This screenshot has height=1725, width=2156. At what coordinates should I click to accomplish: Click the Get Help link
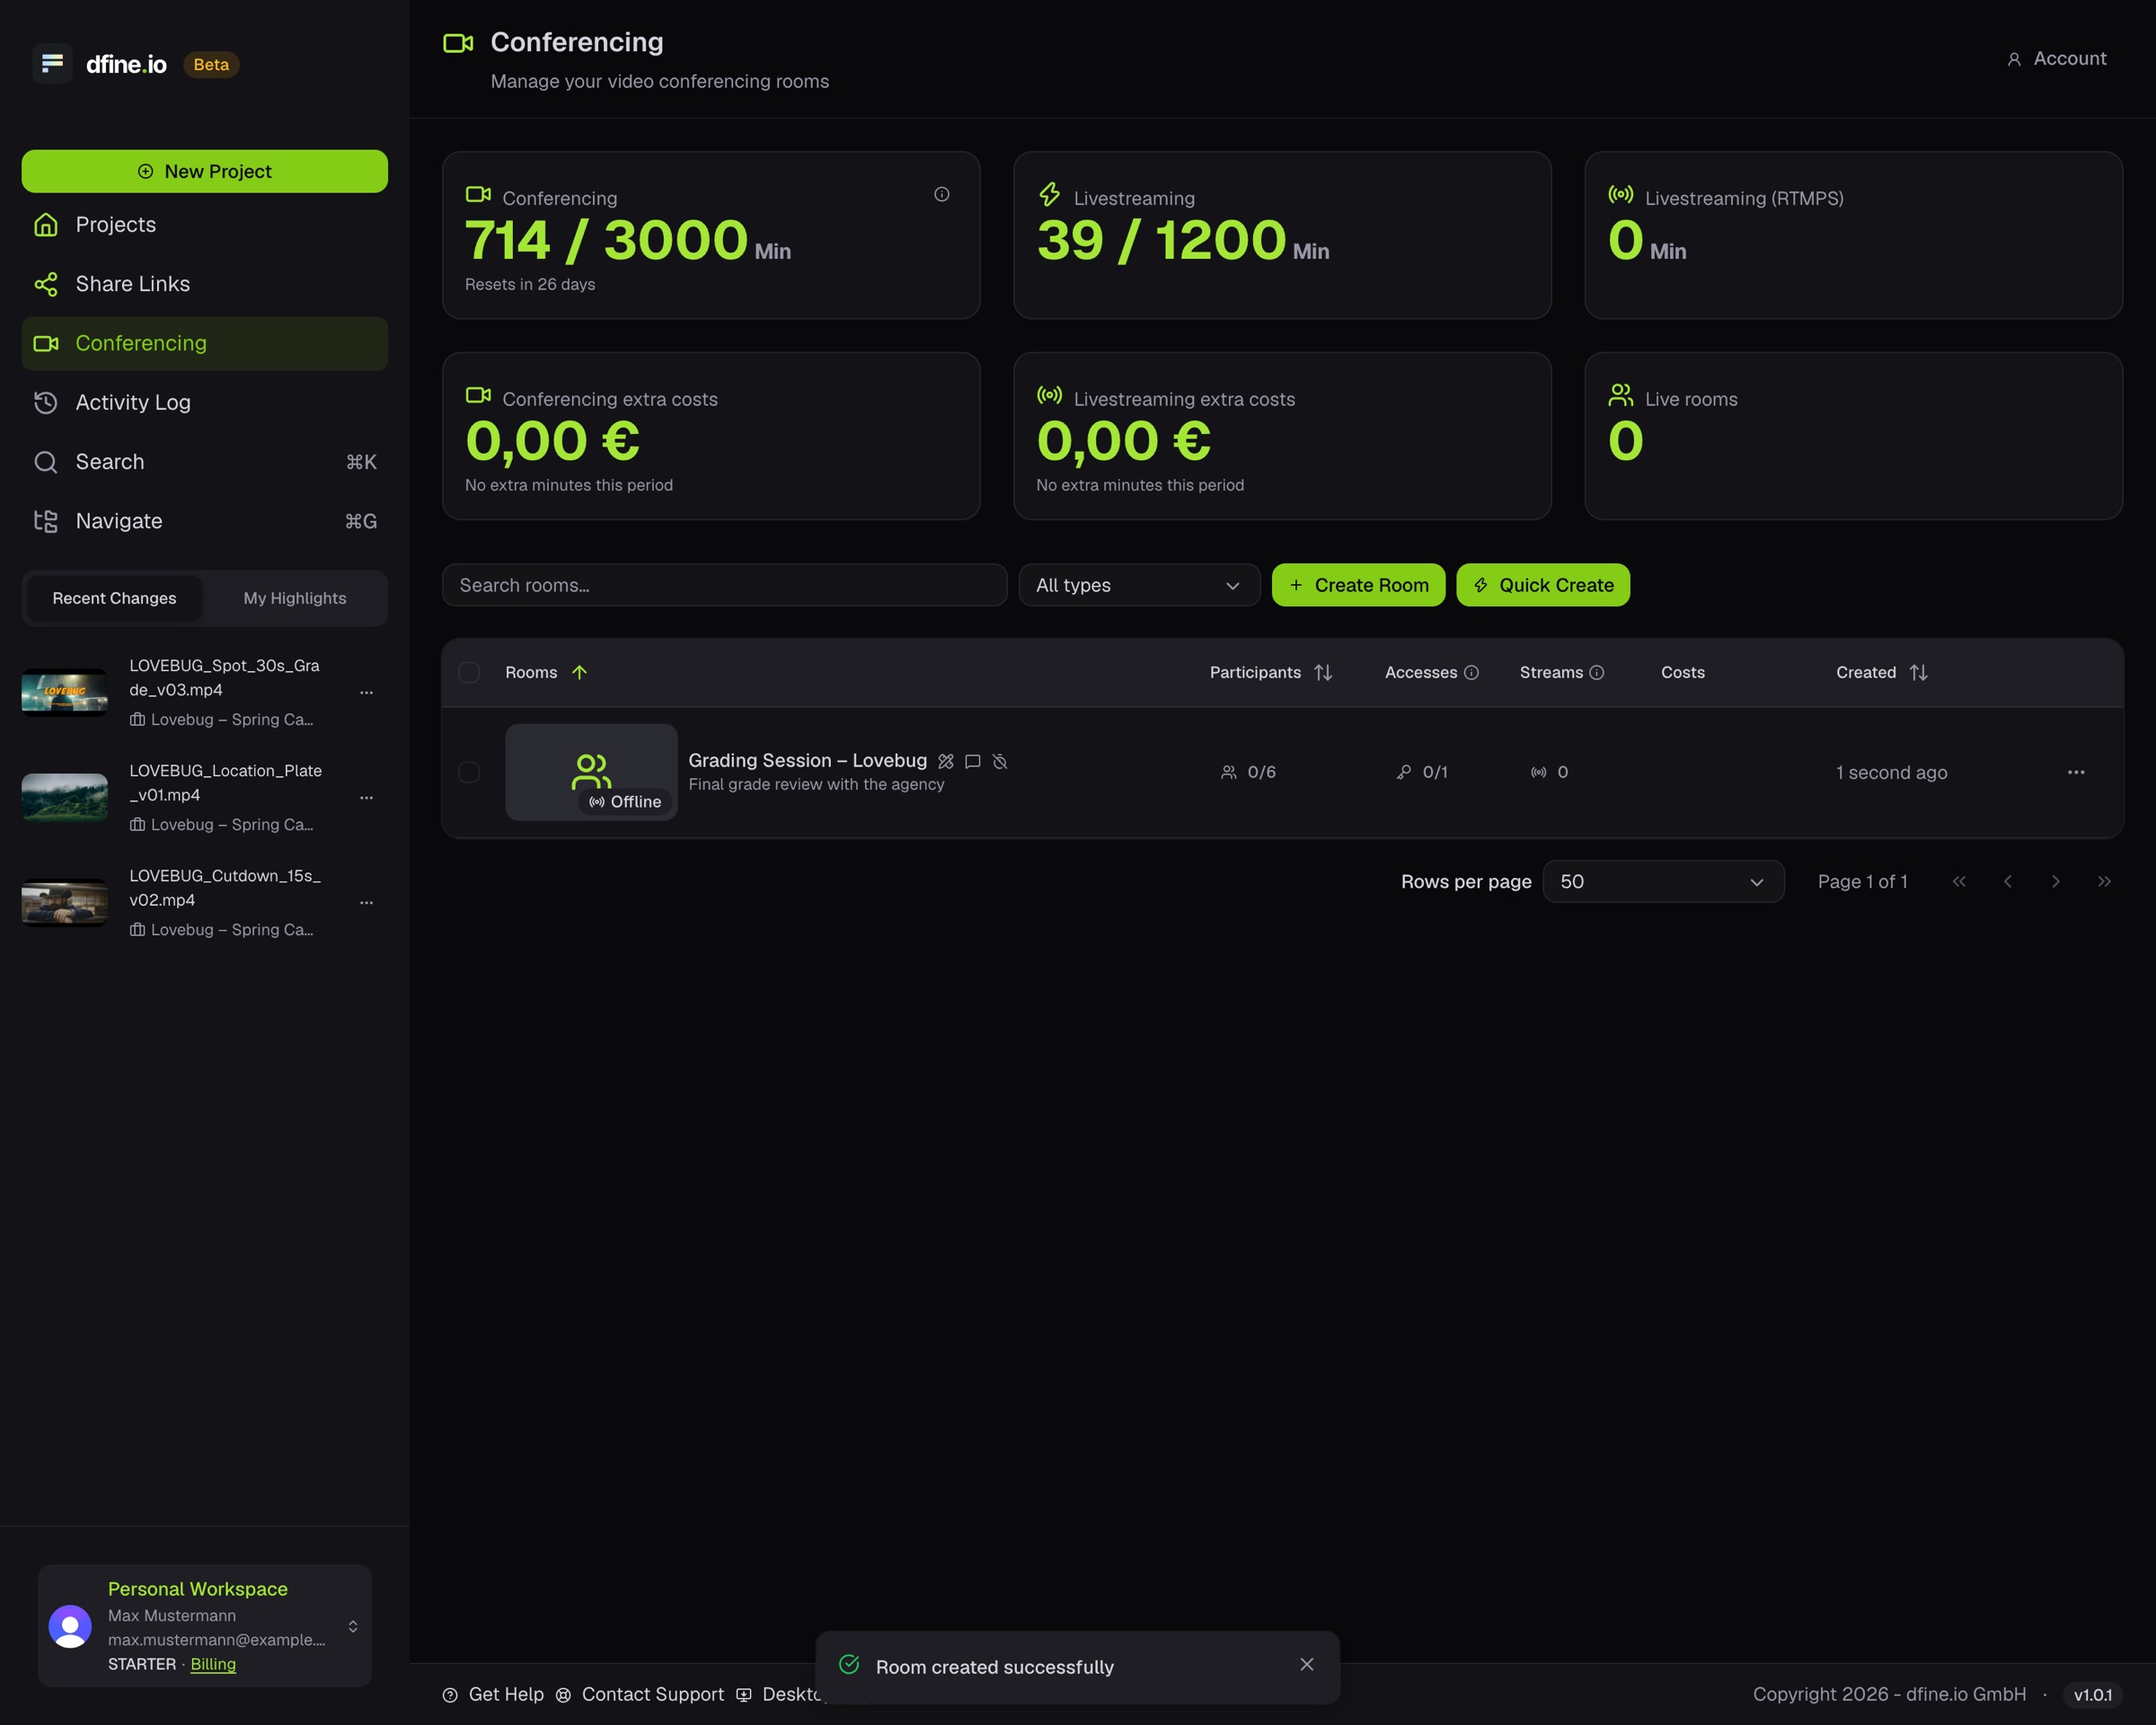pos(493,1694)
